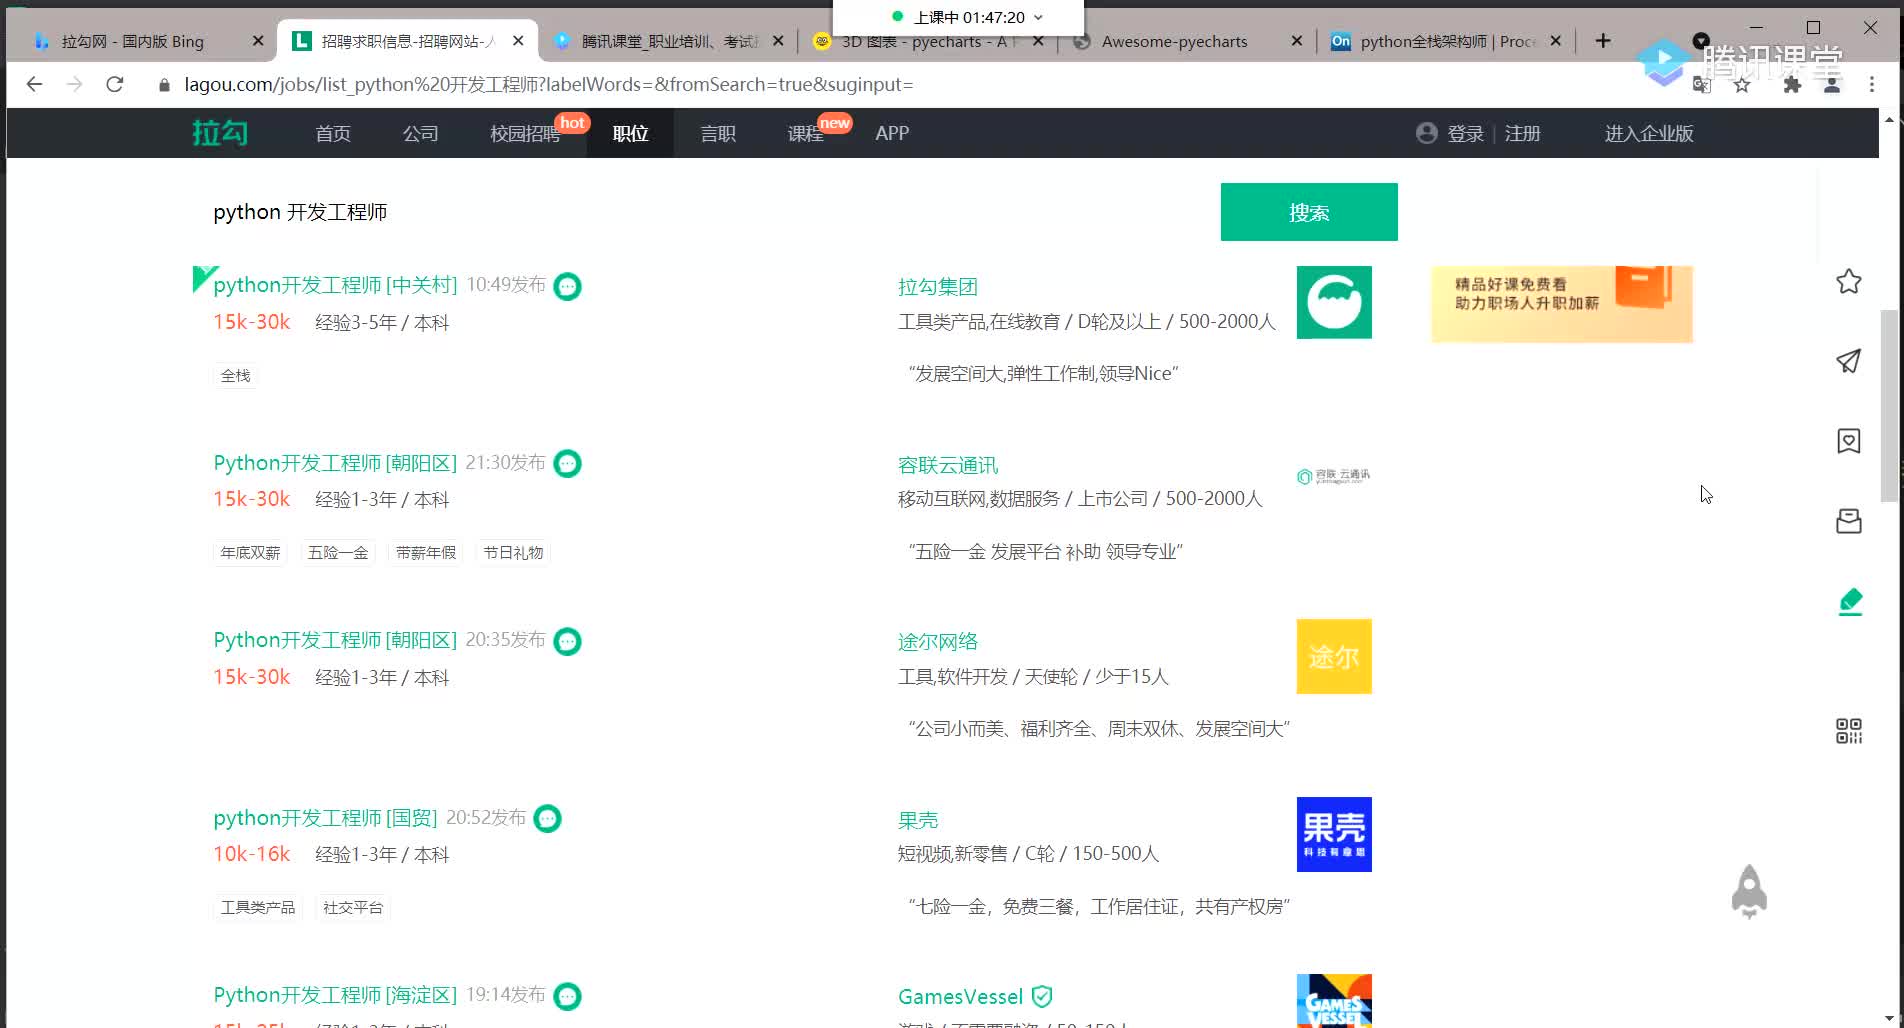Image resolution: width=1904 pixels, height=1028 pixels.
Task: Open 言职 in navigation bar
Action: [718, 134]
